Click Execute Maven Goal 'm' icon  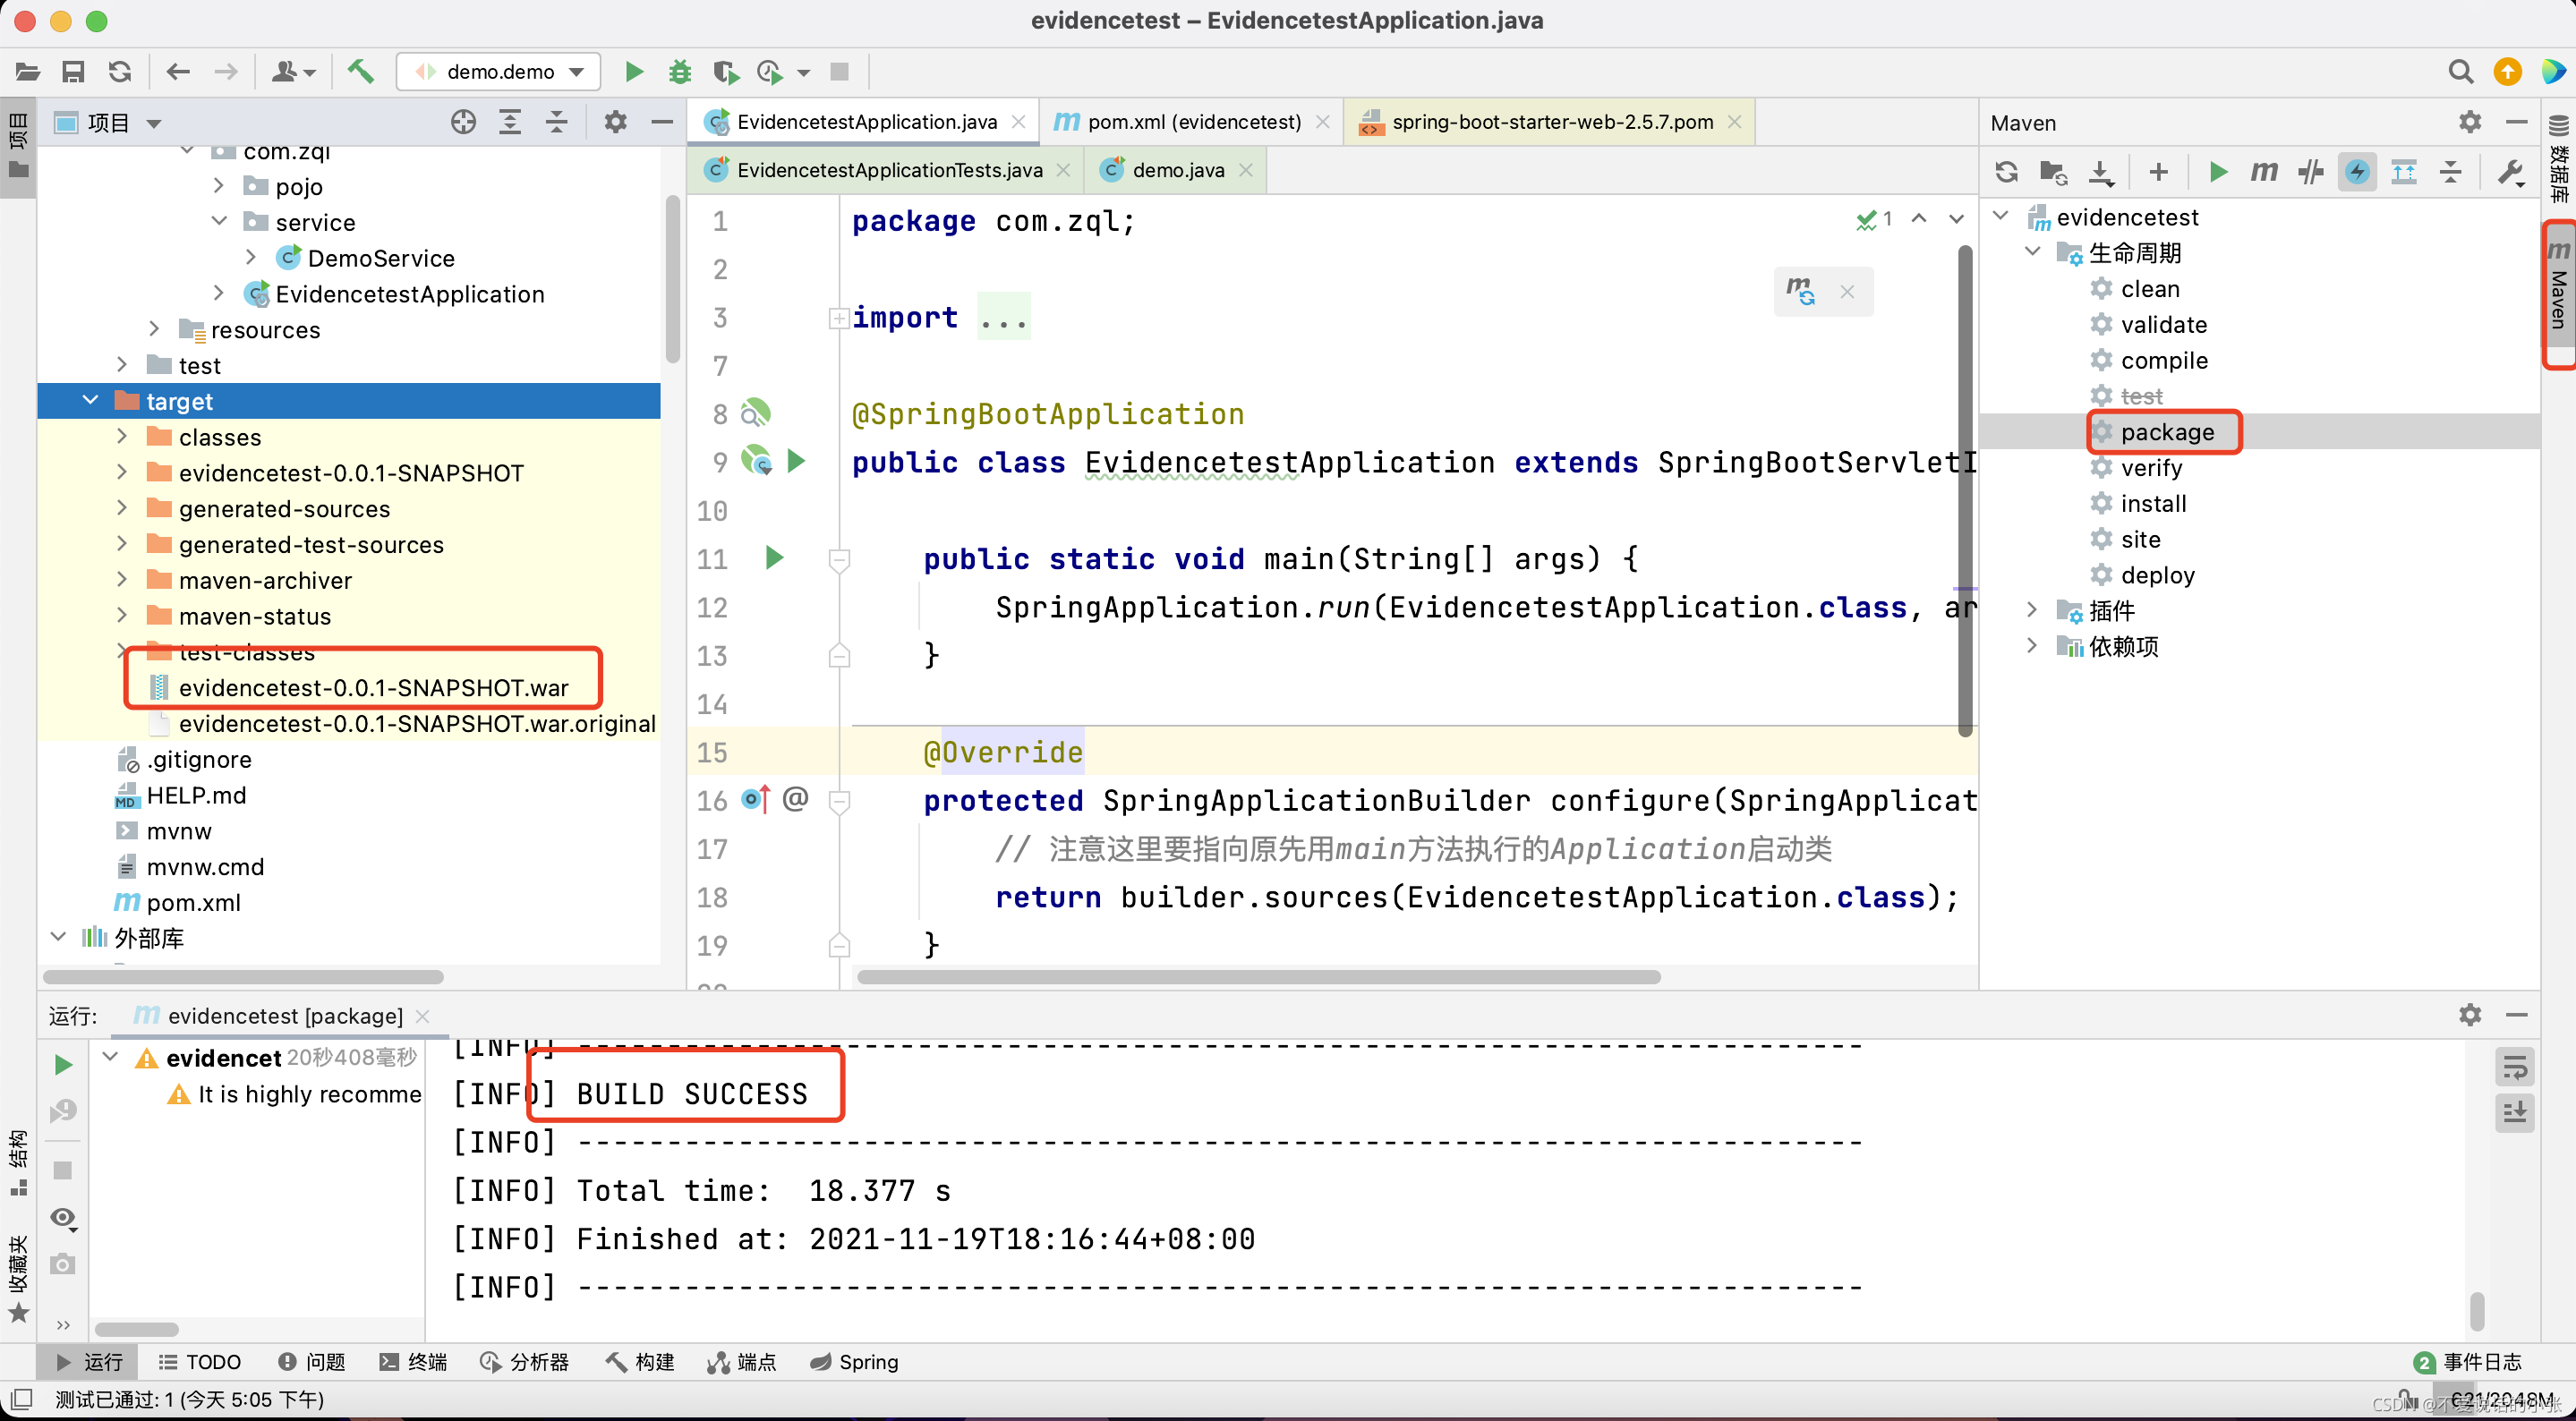point(2264,172)
